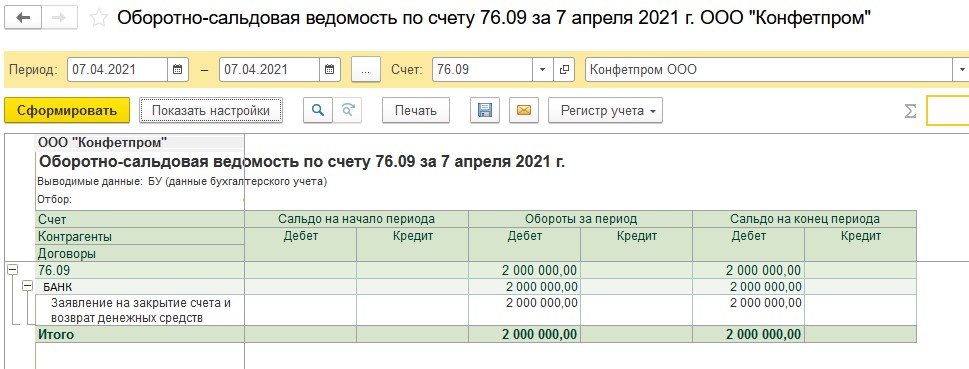
Task: Open calendar for period end date
Action: click(x=329, y=69)
